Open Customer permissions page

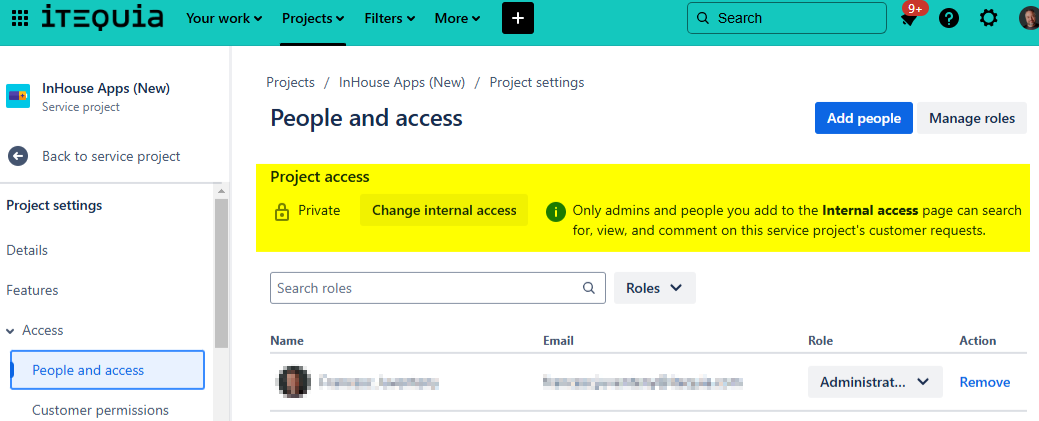pos(101,410)
